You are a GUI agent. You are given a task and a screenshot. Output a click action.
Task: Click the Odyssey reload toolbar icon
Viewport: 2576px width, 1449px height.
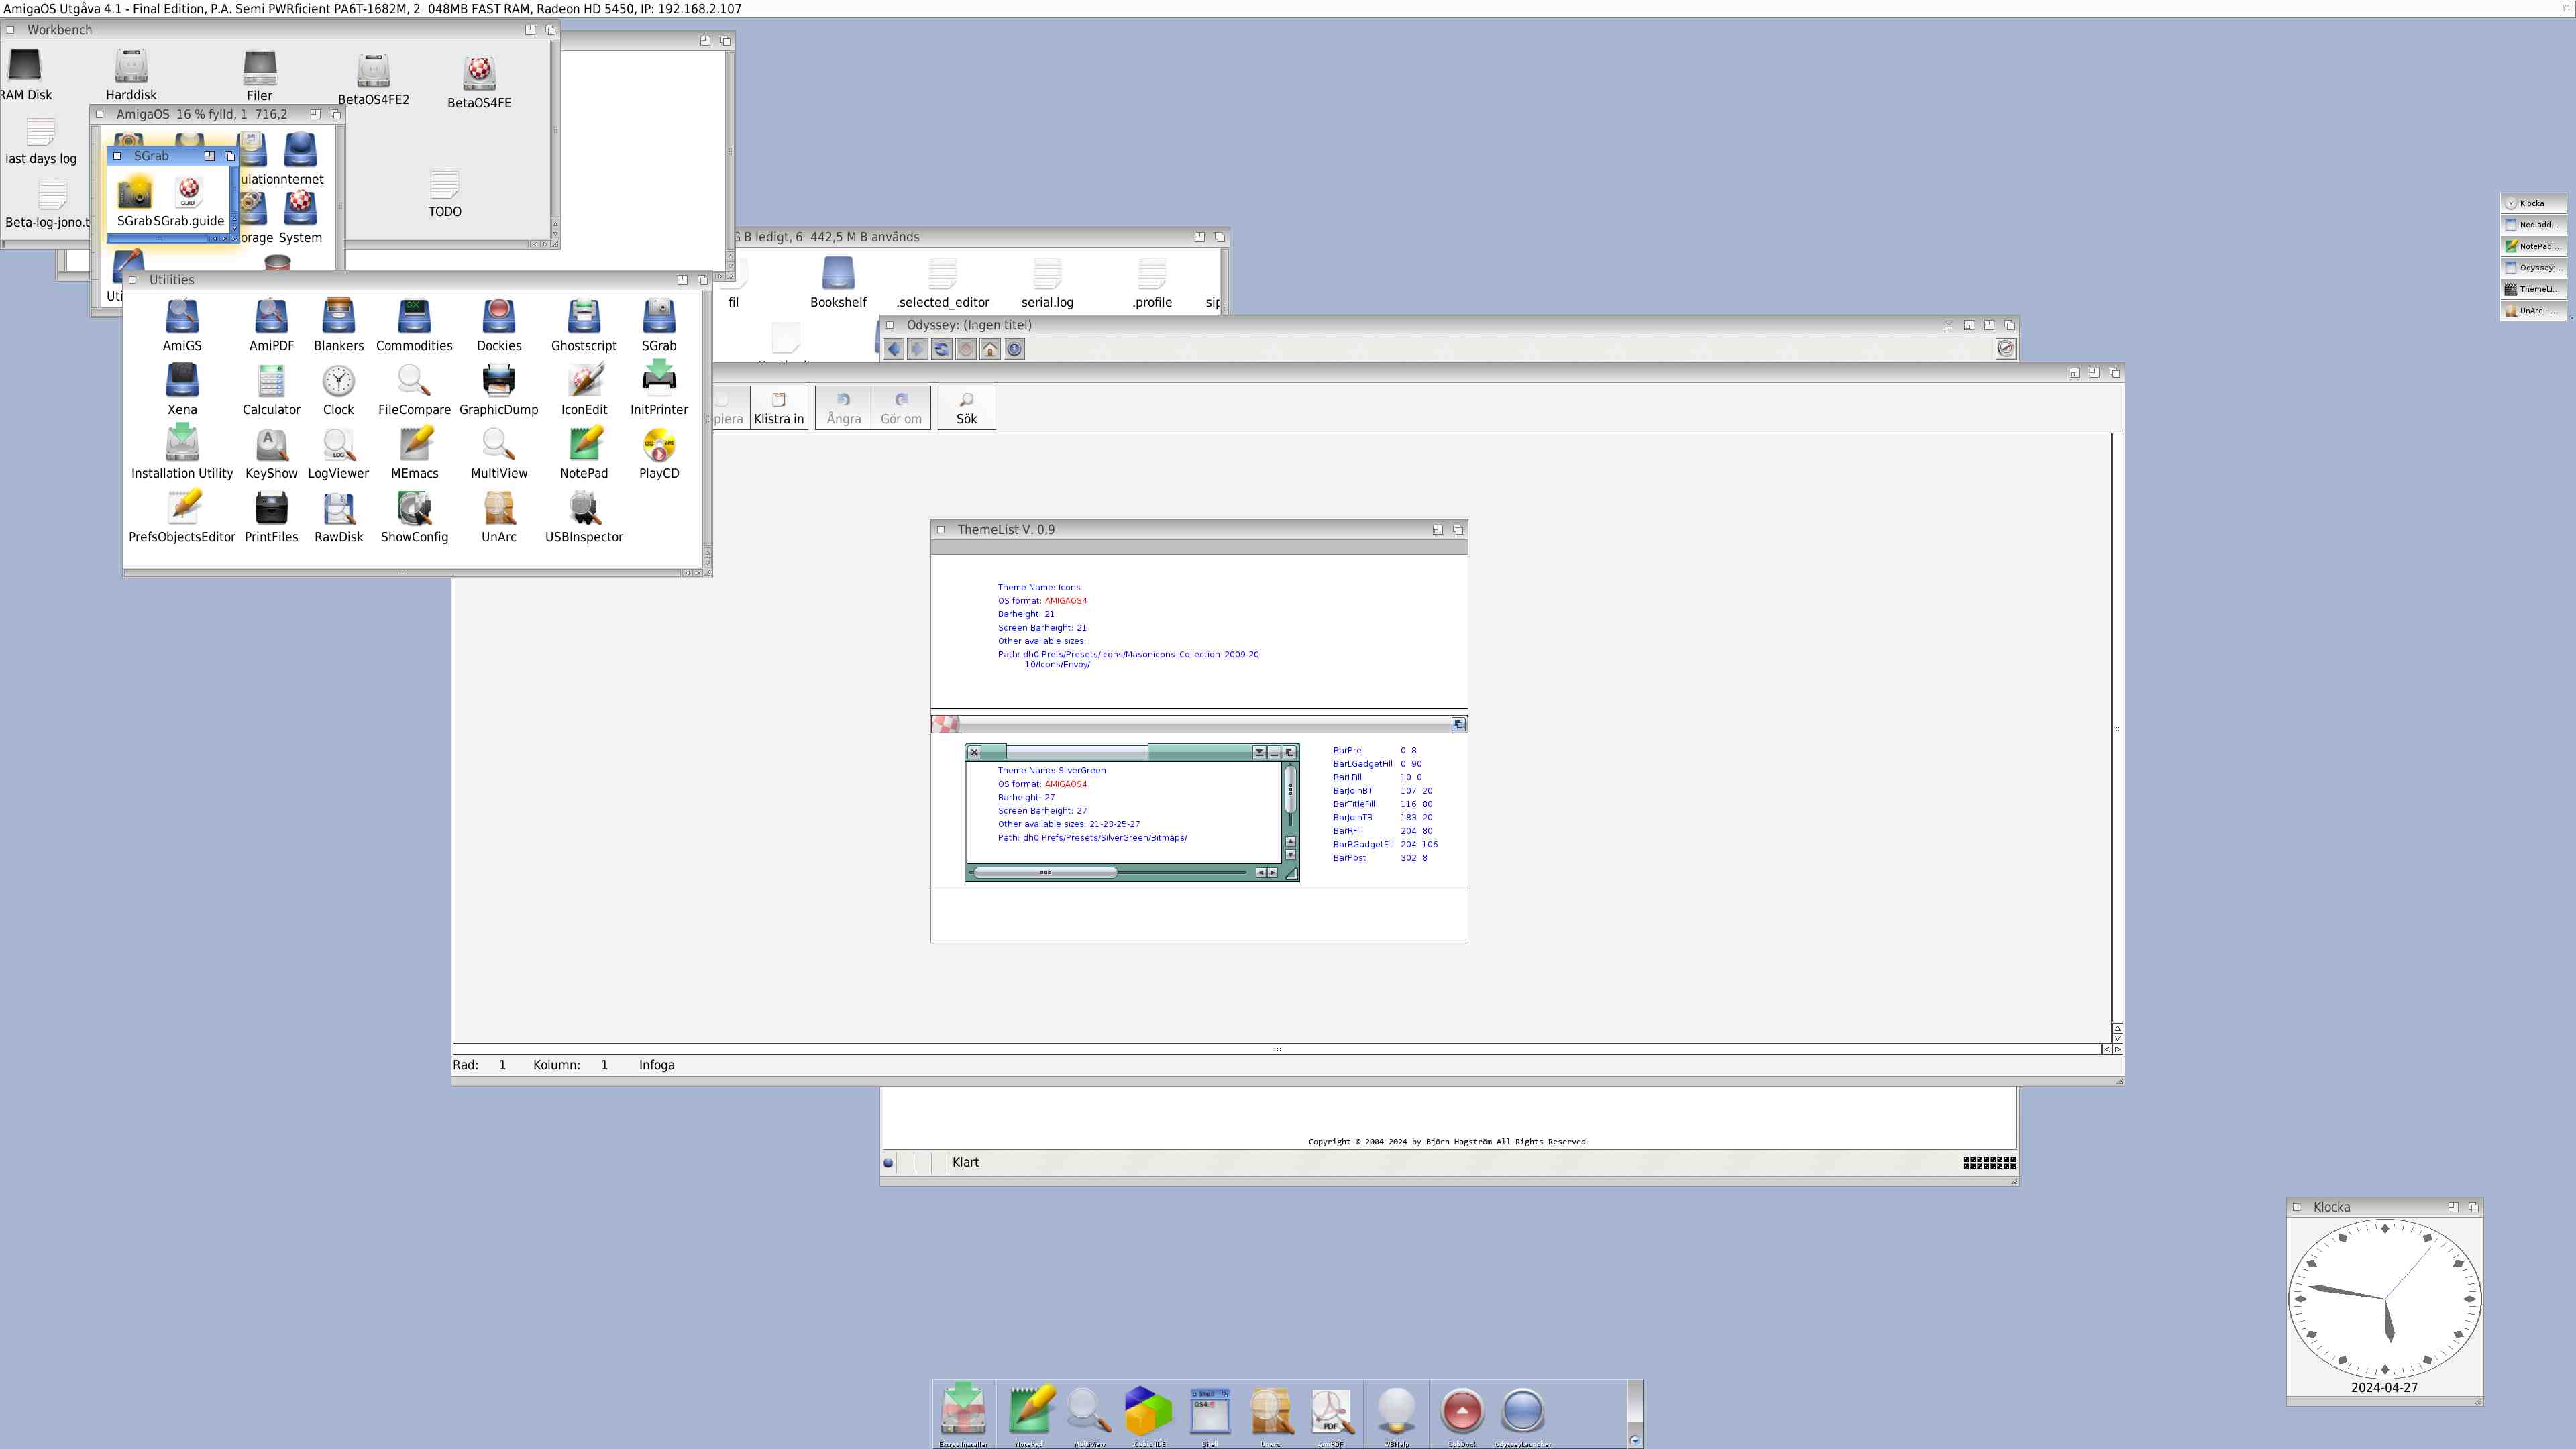pos(941,349)
